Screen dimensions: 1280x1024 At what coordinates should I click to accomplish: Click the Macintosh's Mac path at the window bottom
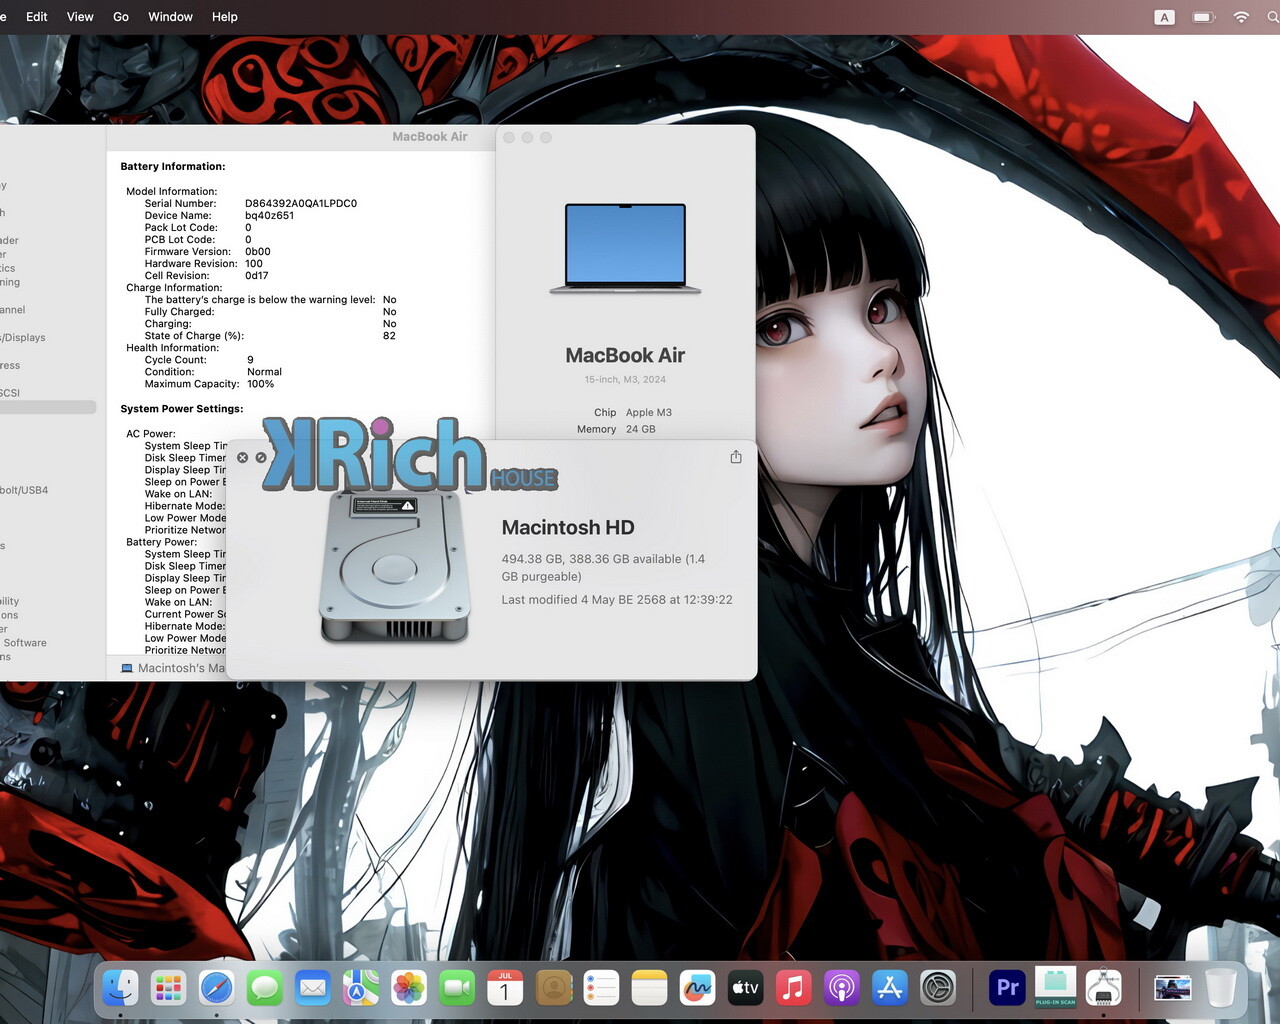coord(172,668)
